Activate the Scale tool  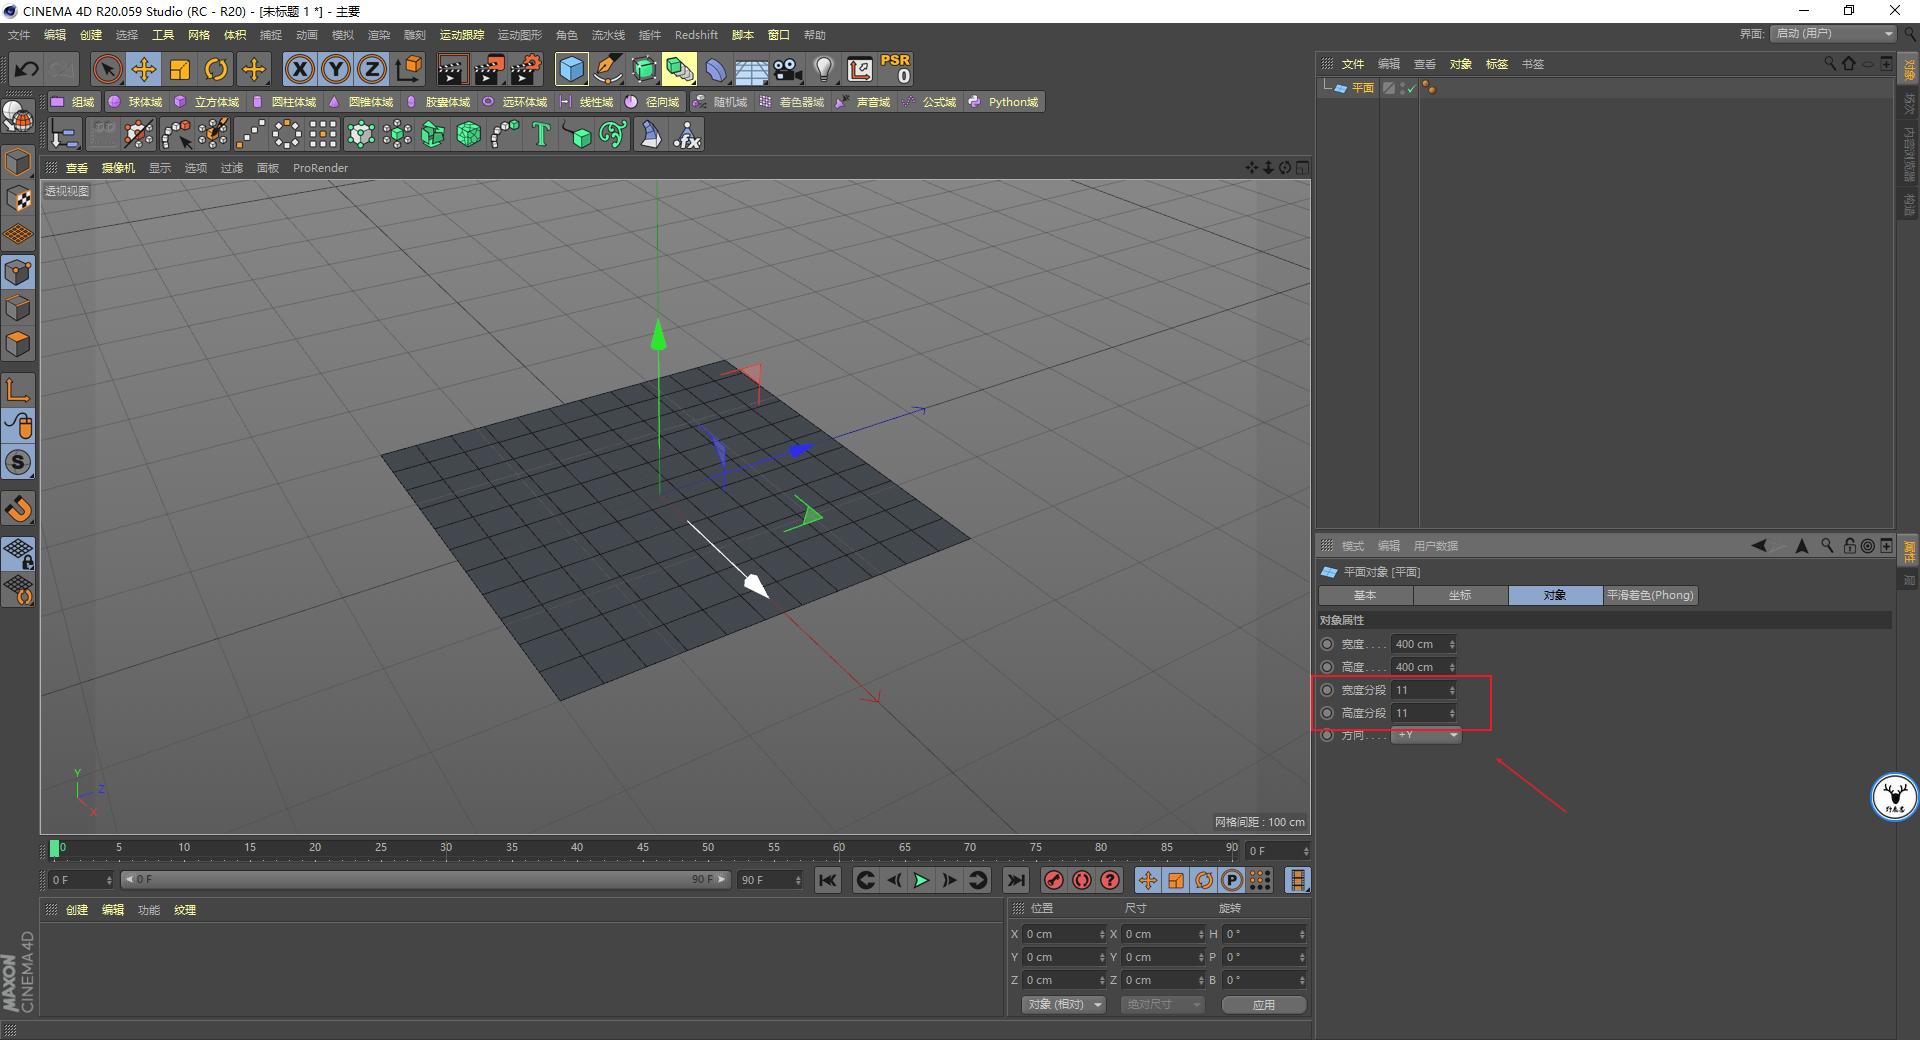click(x=180, y=69)
